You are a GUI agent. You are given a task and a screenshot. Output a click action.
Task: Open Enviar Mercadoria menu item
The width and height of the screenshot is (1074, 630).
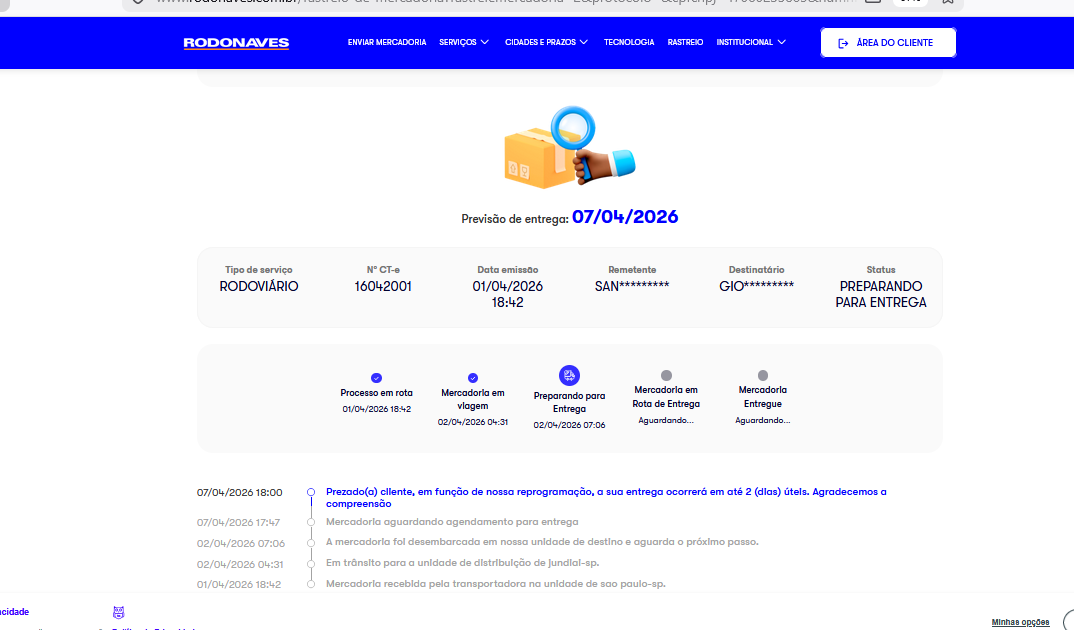click(387, 42)
